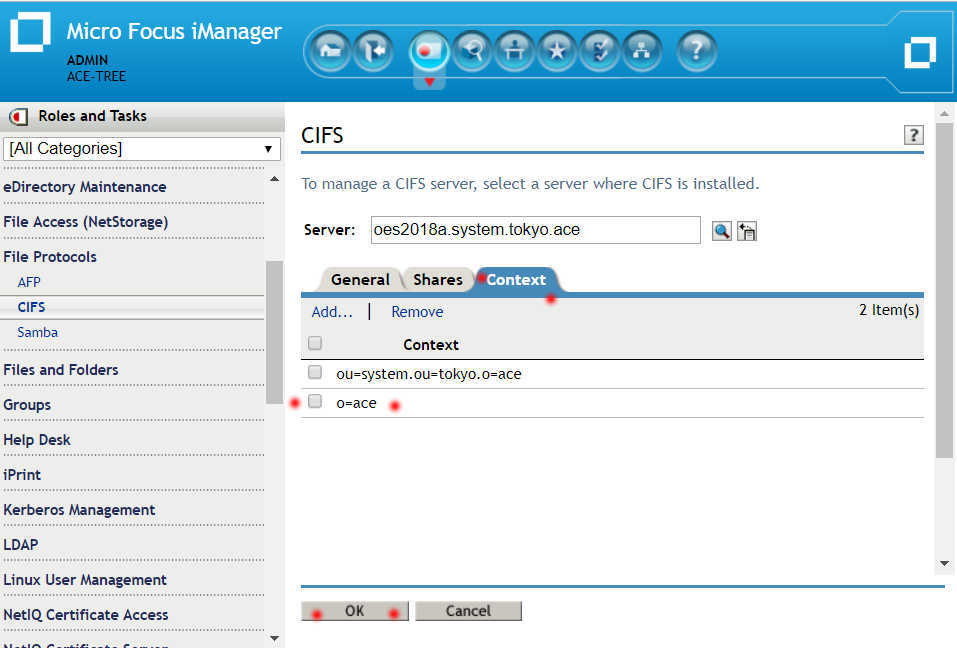Viewport: 957px width, 648px height.
Task: Expand File Access (NetStorage) role
Action: (85, 222)
